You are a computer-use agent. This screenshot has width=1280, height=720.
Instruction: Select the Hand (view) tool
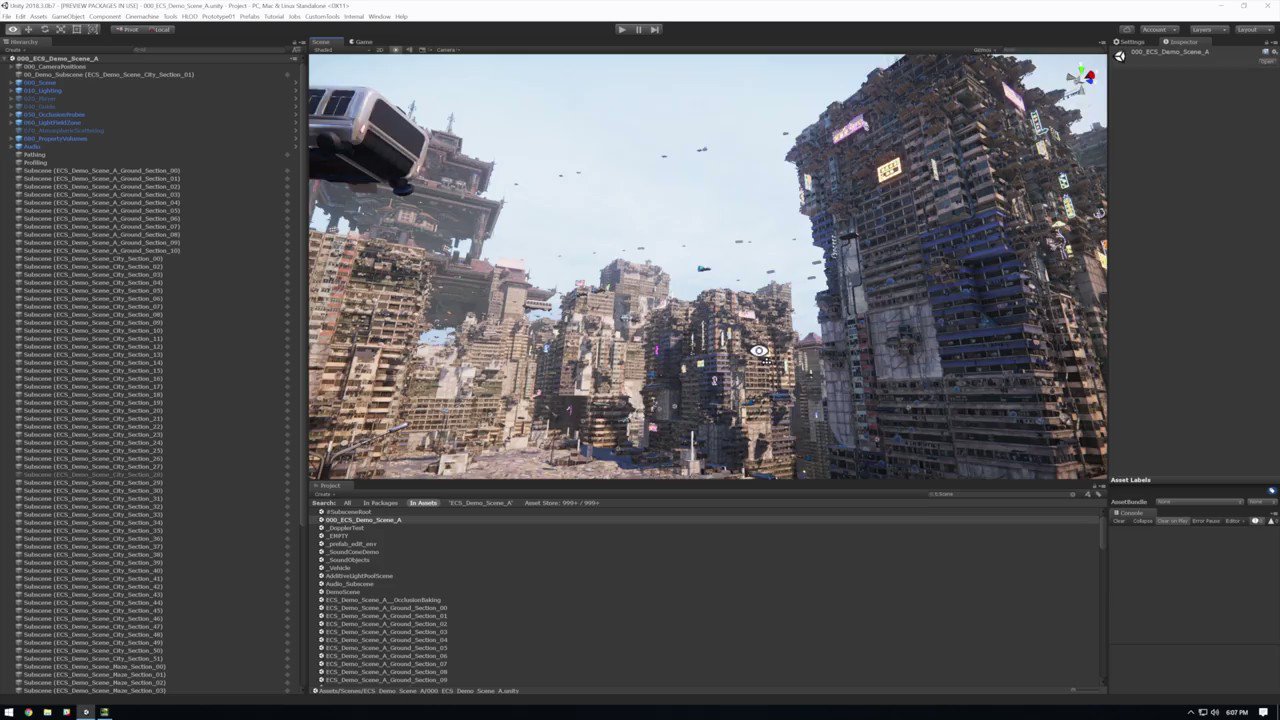12,29
